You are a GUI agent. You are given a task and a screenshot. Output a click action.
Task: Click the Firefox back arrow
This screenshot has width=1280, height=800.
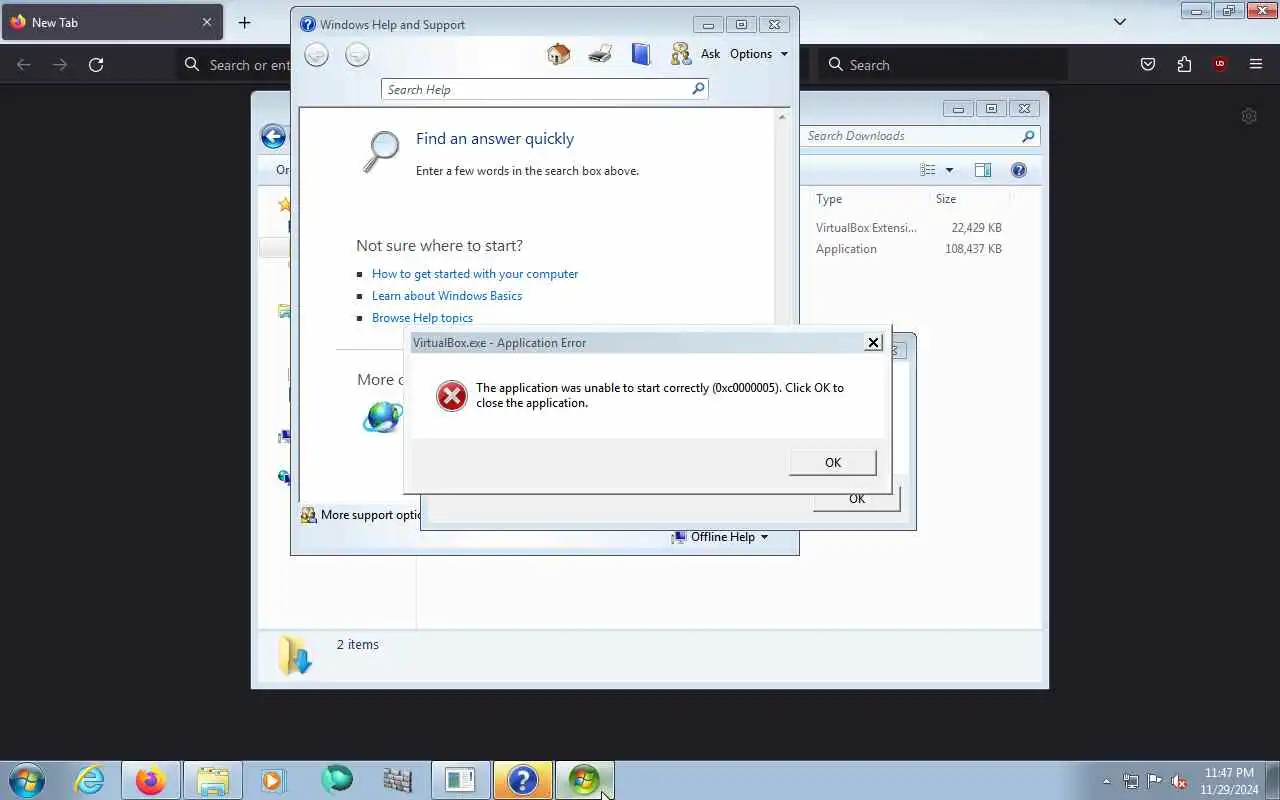24,65
